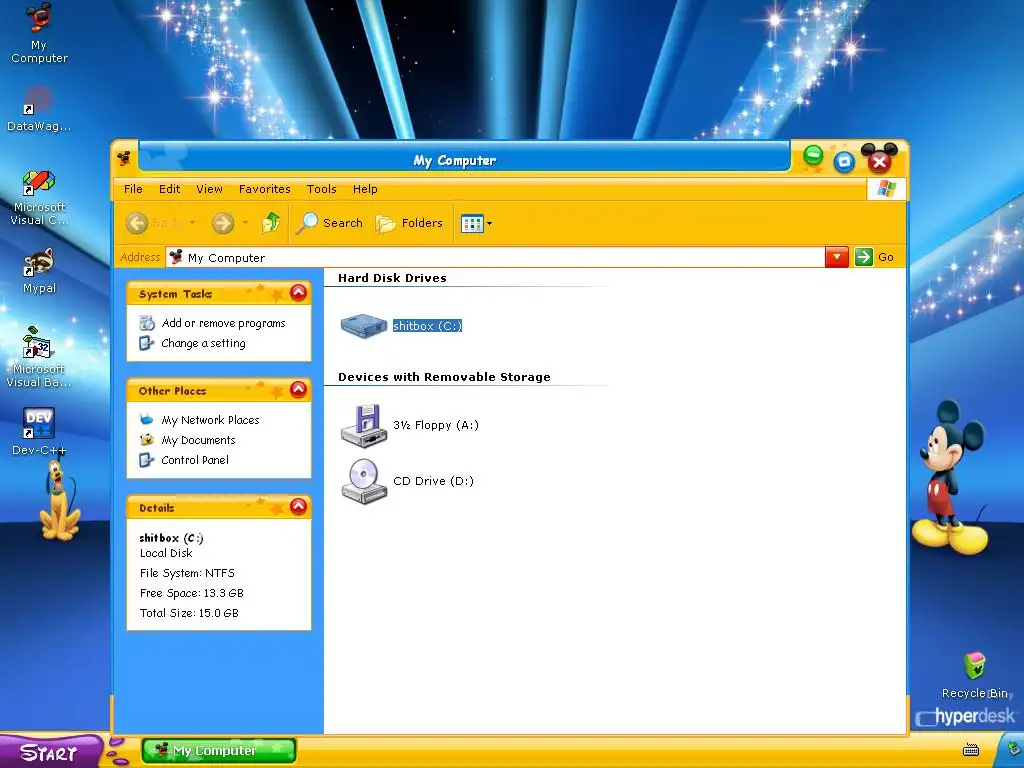
Task: Minimize the My Computer window
Action: [813, 156]
